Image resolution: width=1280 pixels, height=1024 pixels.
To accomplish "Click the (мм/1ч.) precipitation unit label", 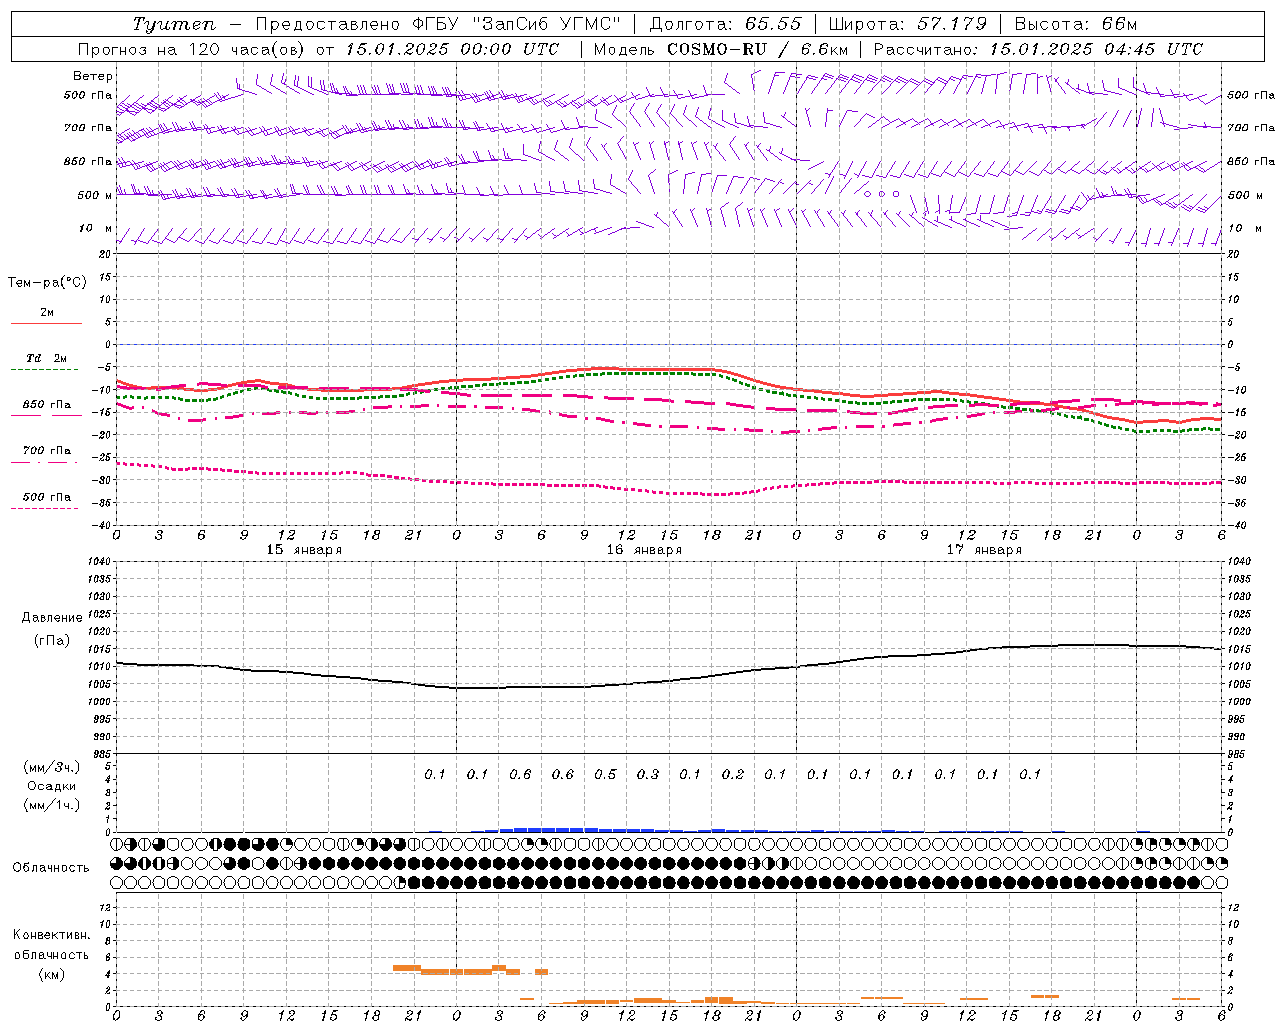I will coord(51,805).
